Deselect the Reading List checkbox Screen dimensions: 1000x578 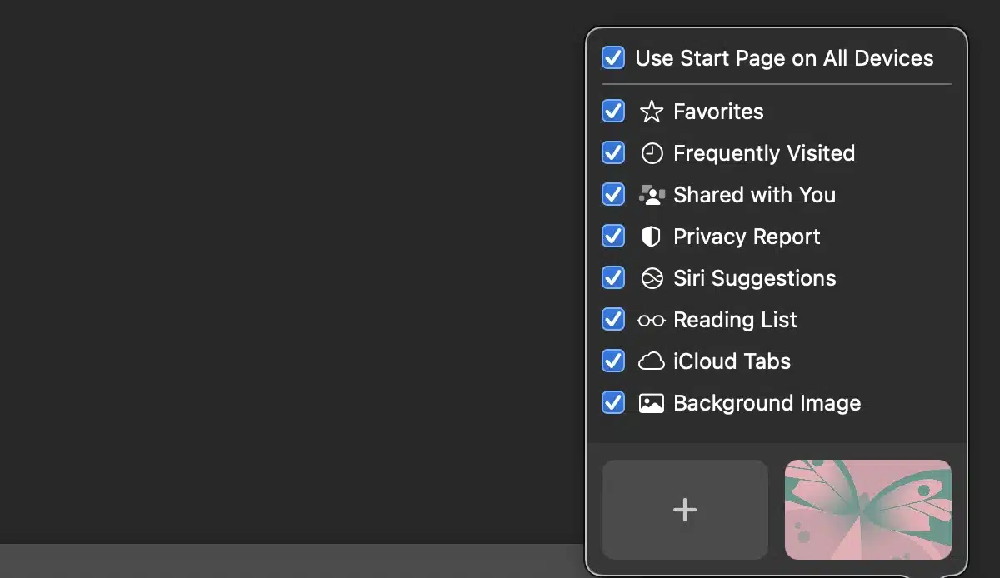click(614, 320)
